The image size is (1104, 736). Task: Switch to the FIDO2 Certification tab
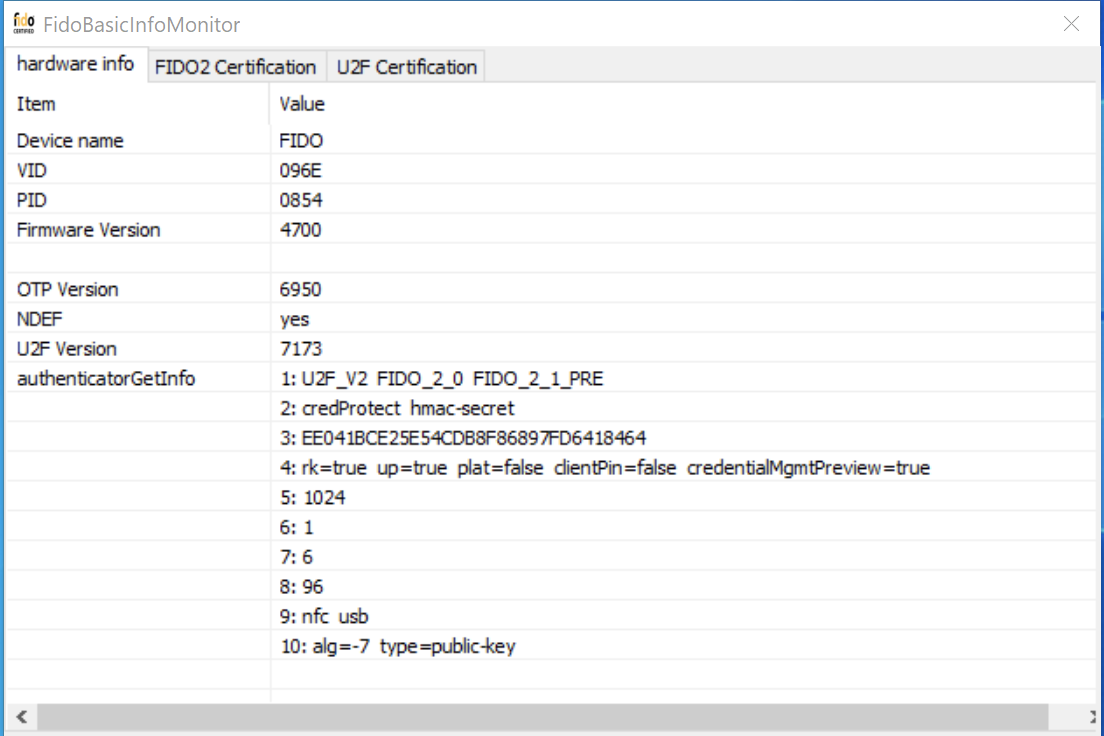(x=237, y=67)
